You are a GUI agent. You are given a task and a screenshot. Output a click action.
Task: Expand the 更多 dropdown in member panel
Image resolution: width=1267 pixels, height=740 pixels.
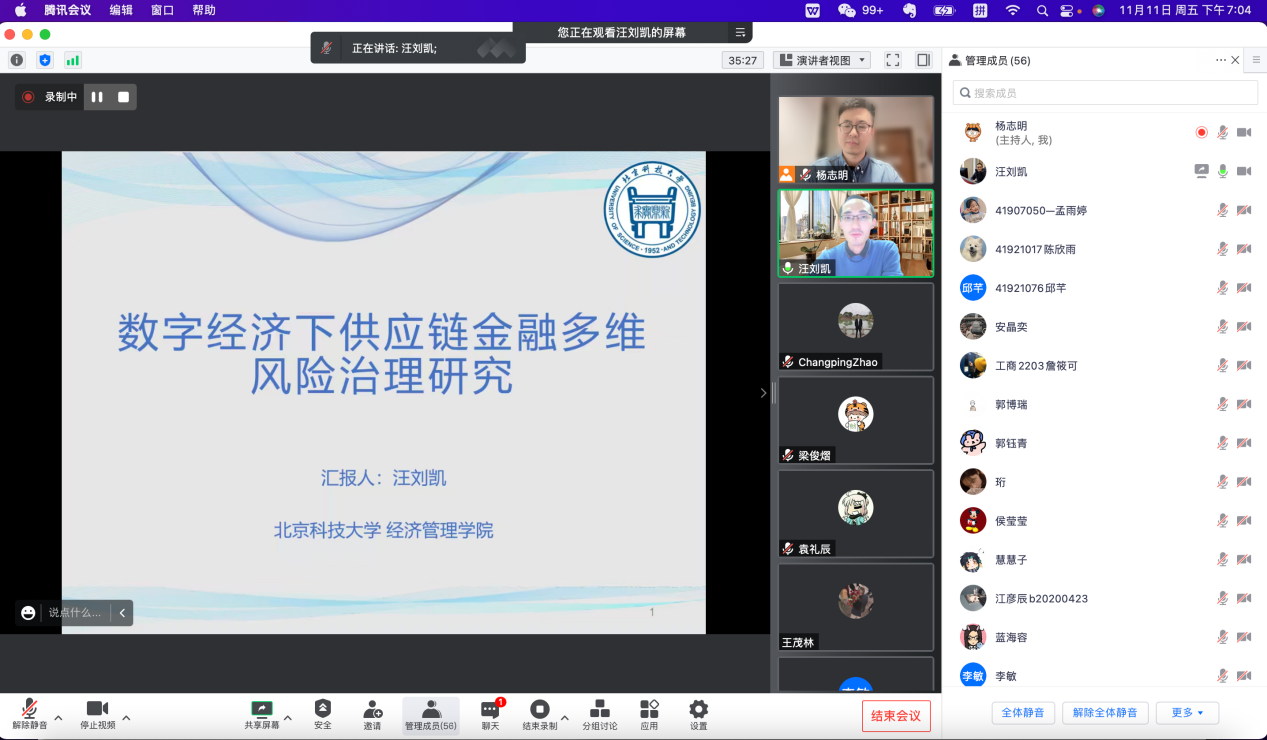pyautogui.click(x=1187, y=713)
